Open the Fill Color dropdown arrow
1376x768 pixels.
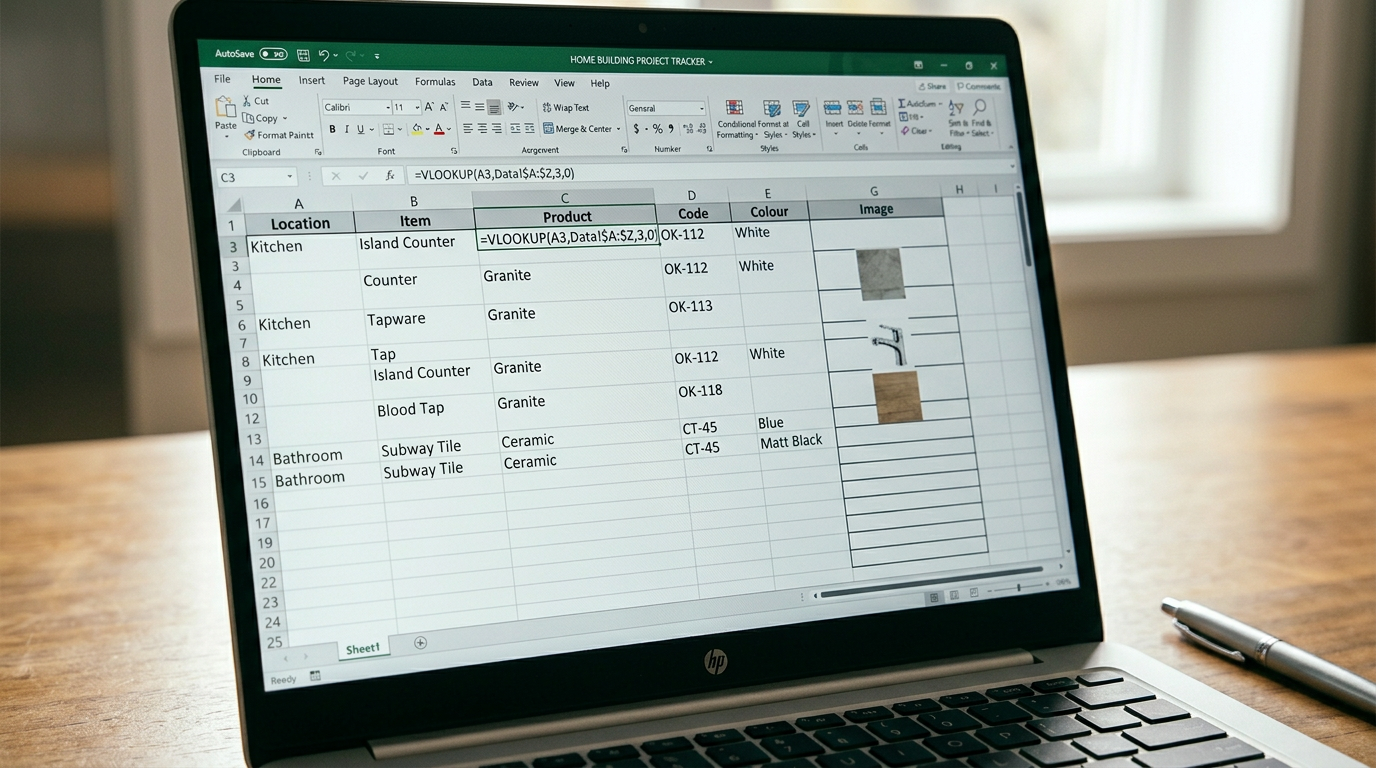(x=428, y=128)
